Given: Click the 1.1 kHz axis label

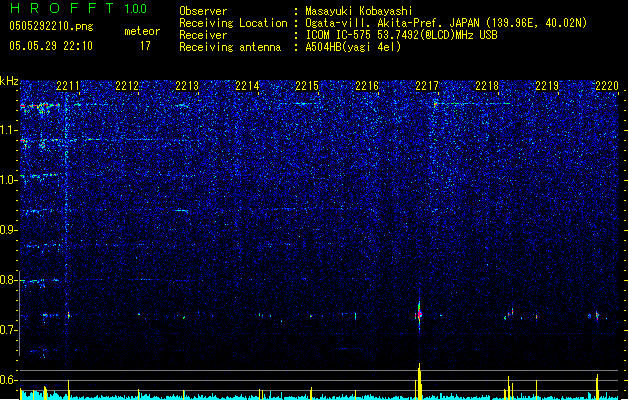Looking at the screenshot, I should (9, 130).
